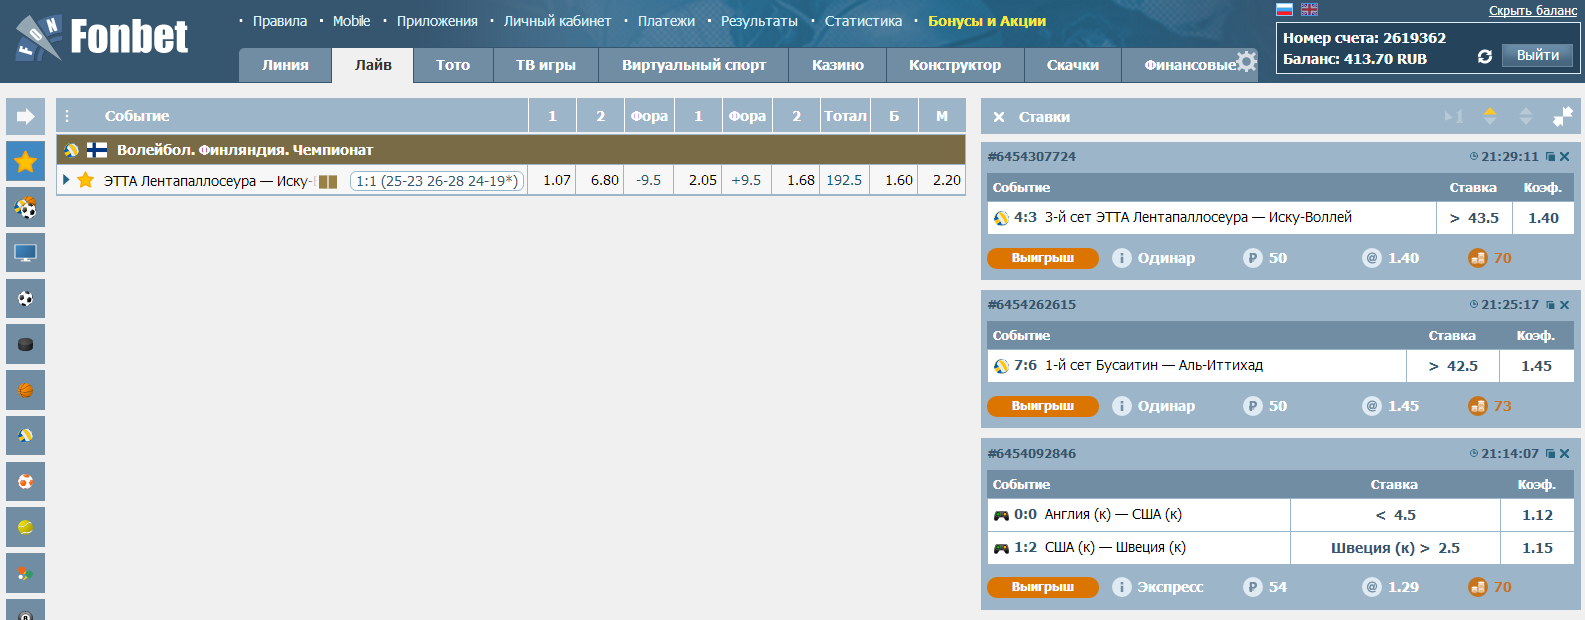
Task: Select handicap +9.5 odds 1.68
Action: coord(797,181)
